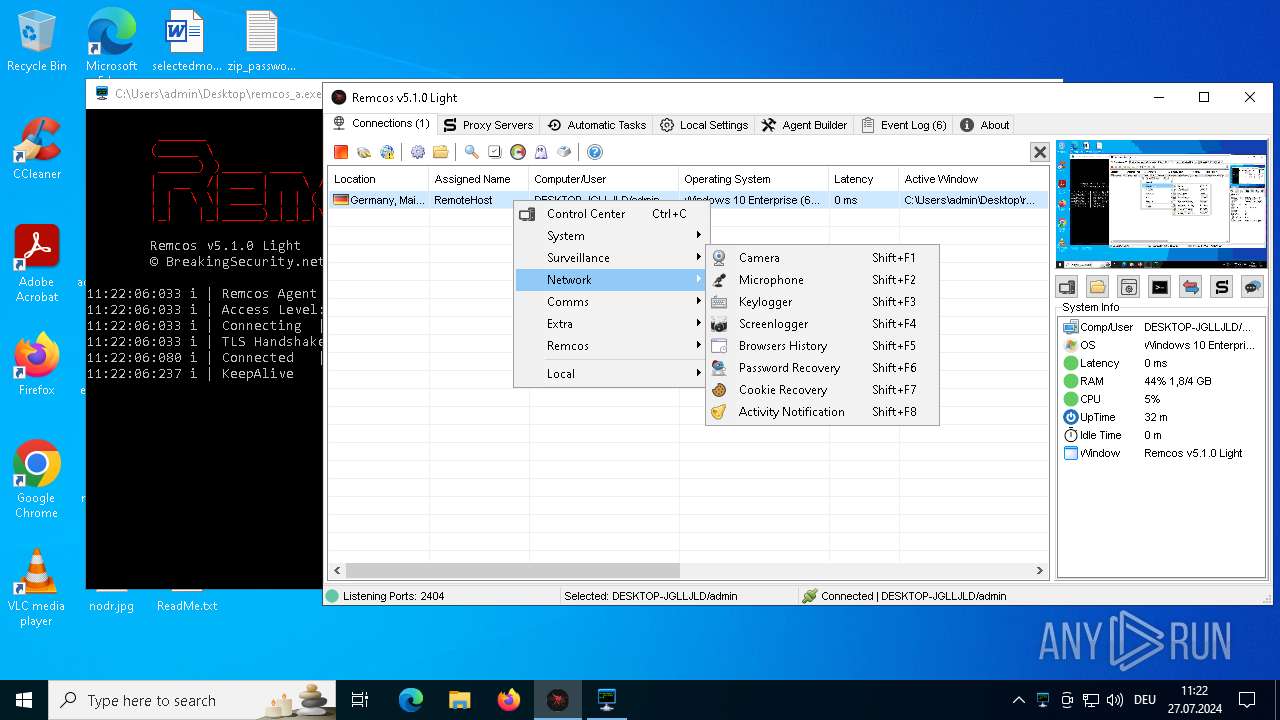
Task: Click the red stop listening icon in toolbar
Action: [x=341, y=152]
